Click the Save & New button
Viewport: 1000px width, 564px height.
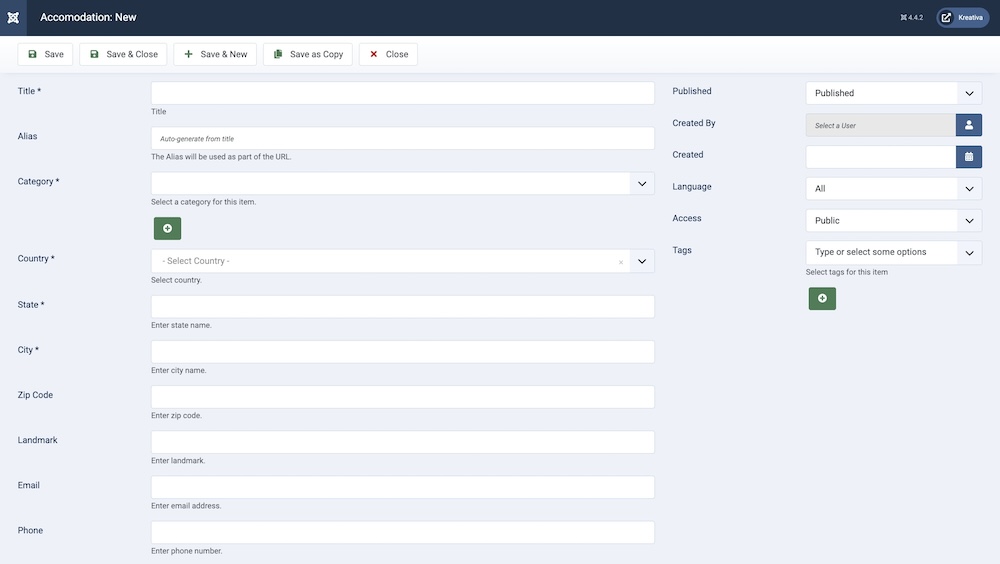215,54
